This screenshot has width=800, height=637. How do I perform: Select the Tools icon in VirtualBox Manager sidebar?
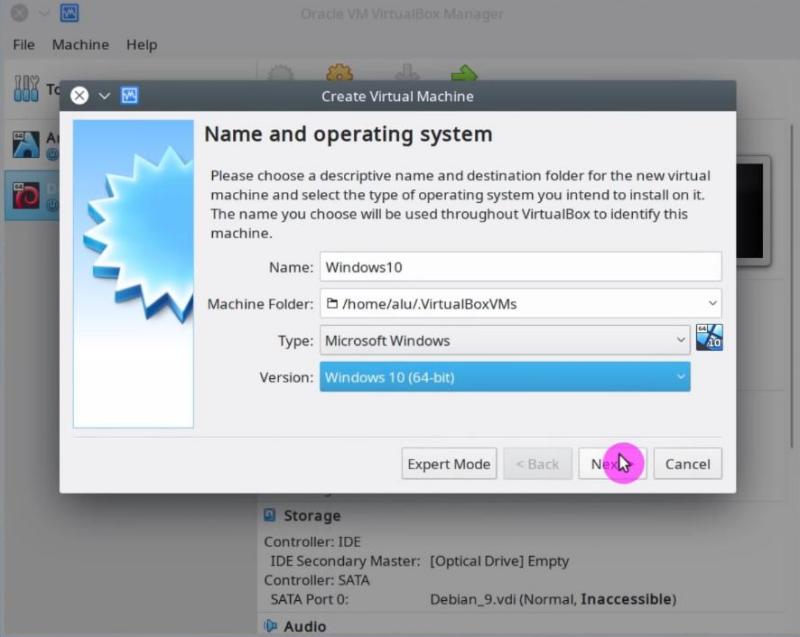click(27, 89)
